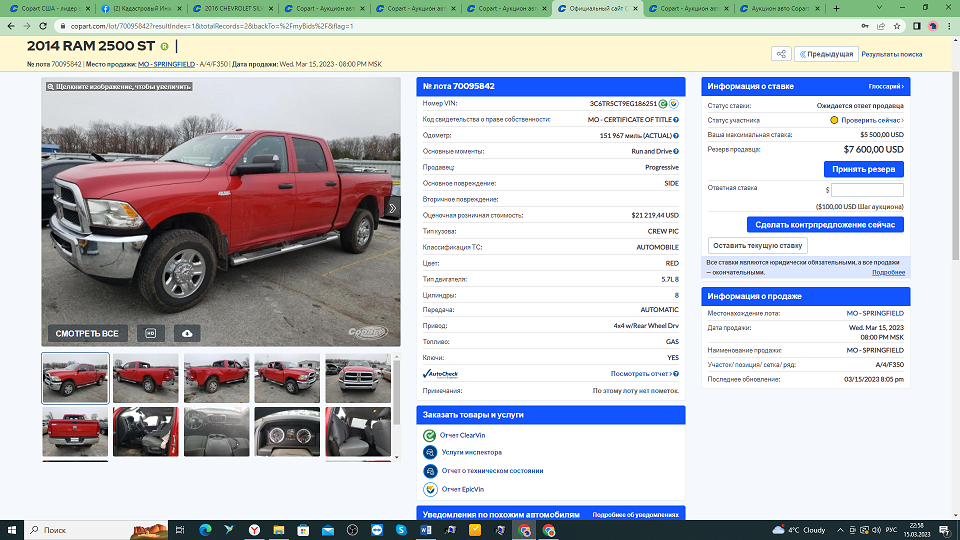The width and height of the screenshot is (960, 540).
Task: Open help icon beside odometer value
Action: pos(676,135)
